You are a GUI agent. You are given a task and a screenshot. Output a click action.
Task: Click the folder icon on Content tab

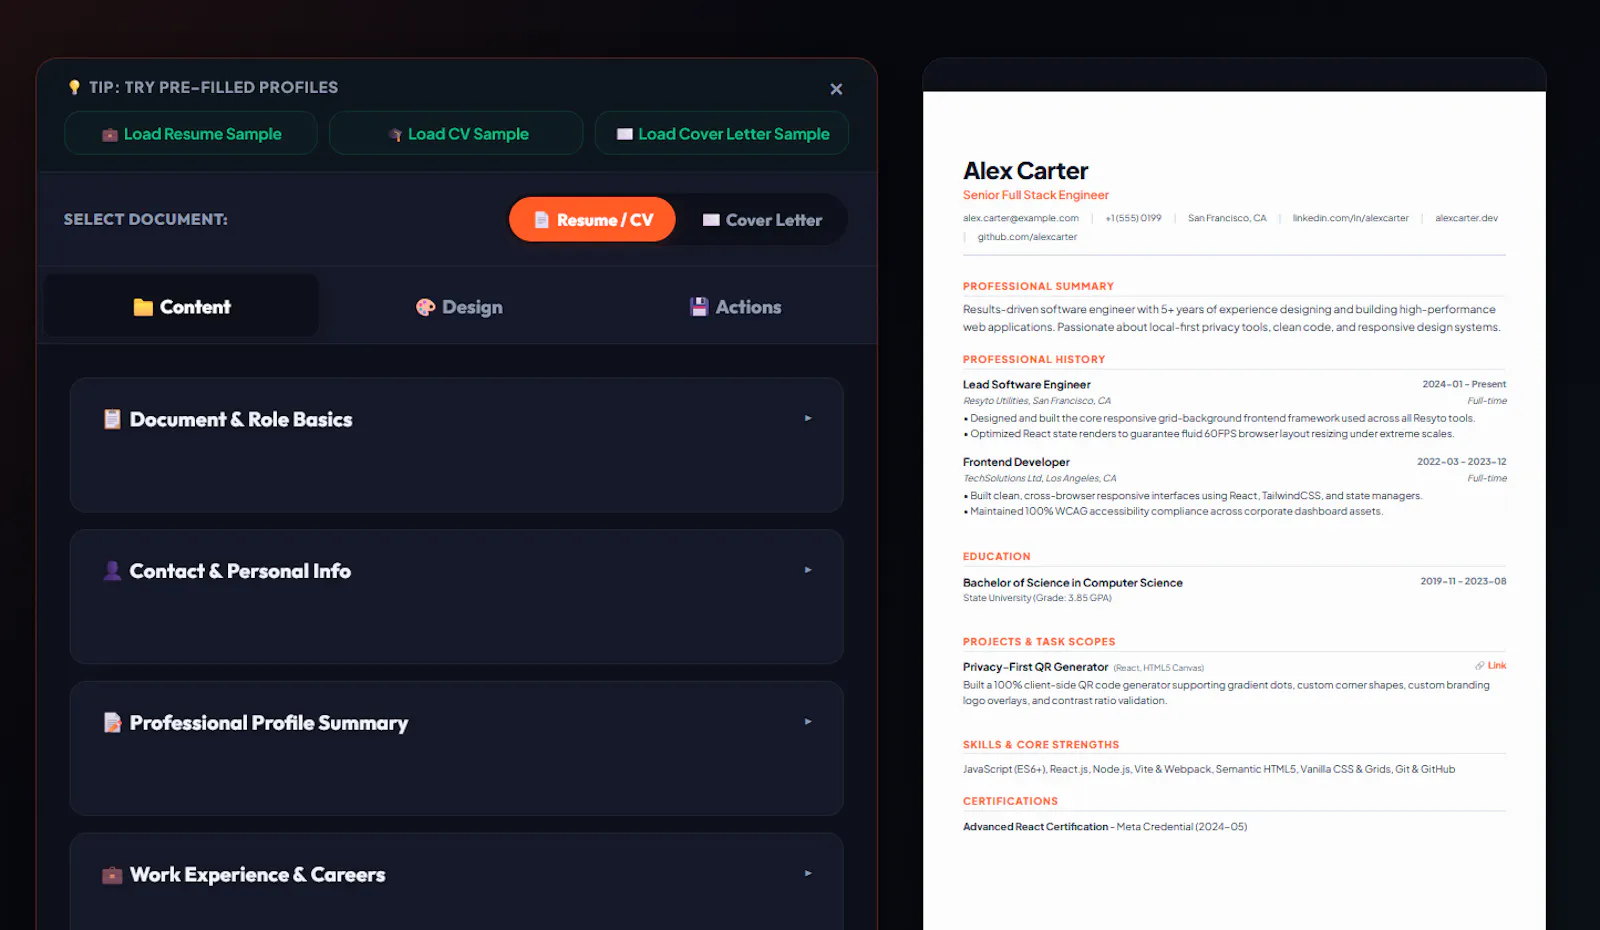click(143, 307)
